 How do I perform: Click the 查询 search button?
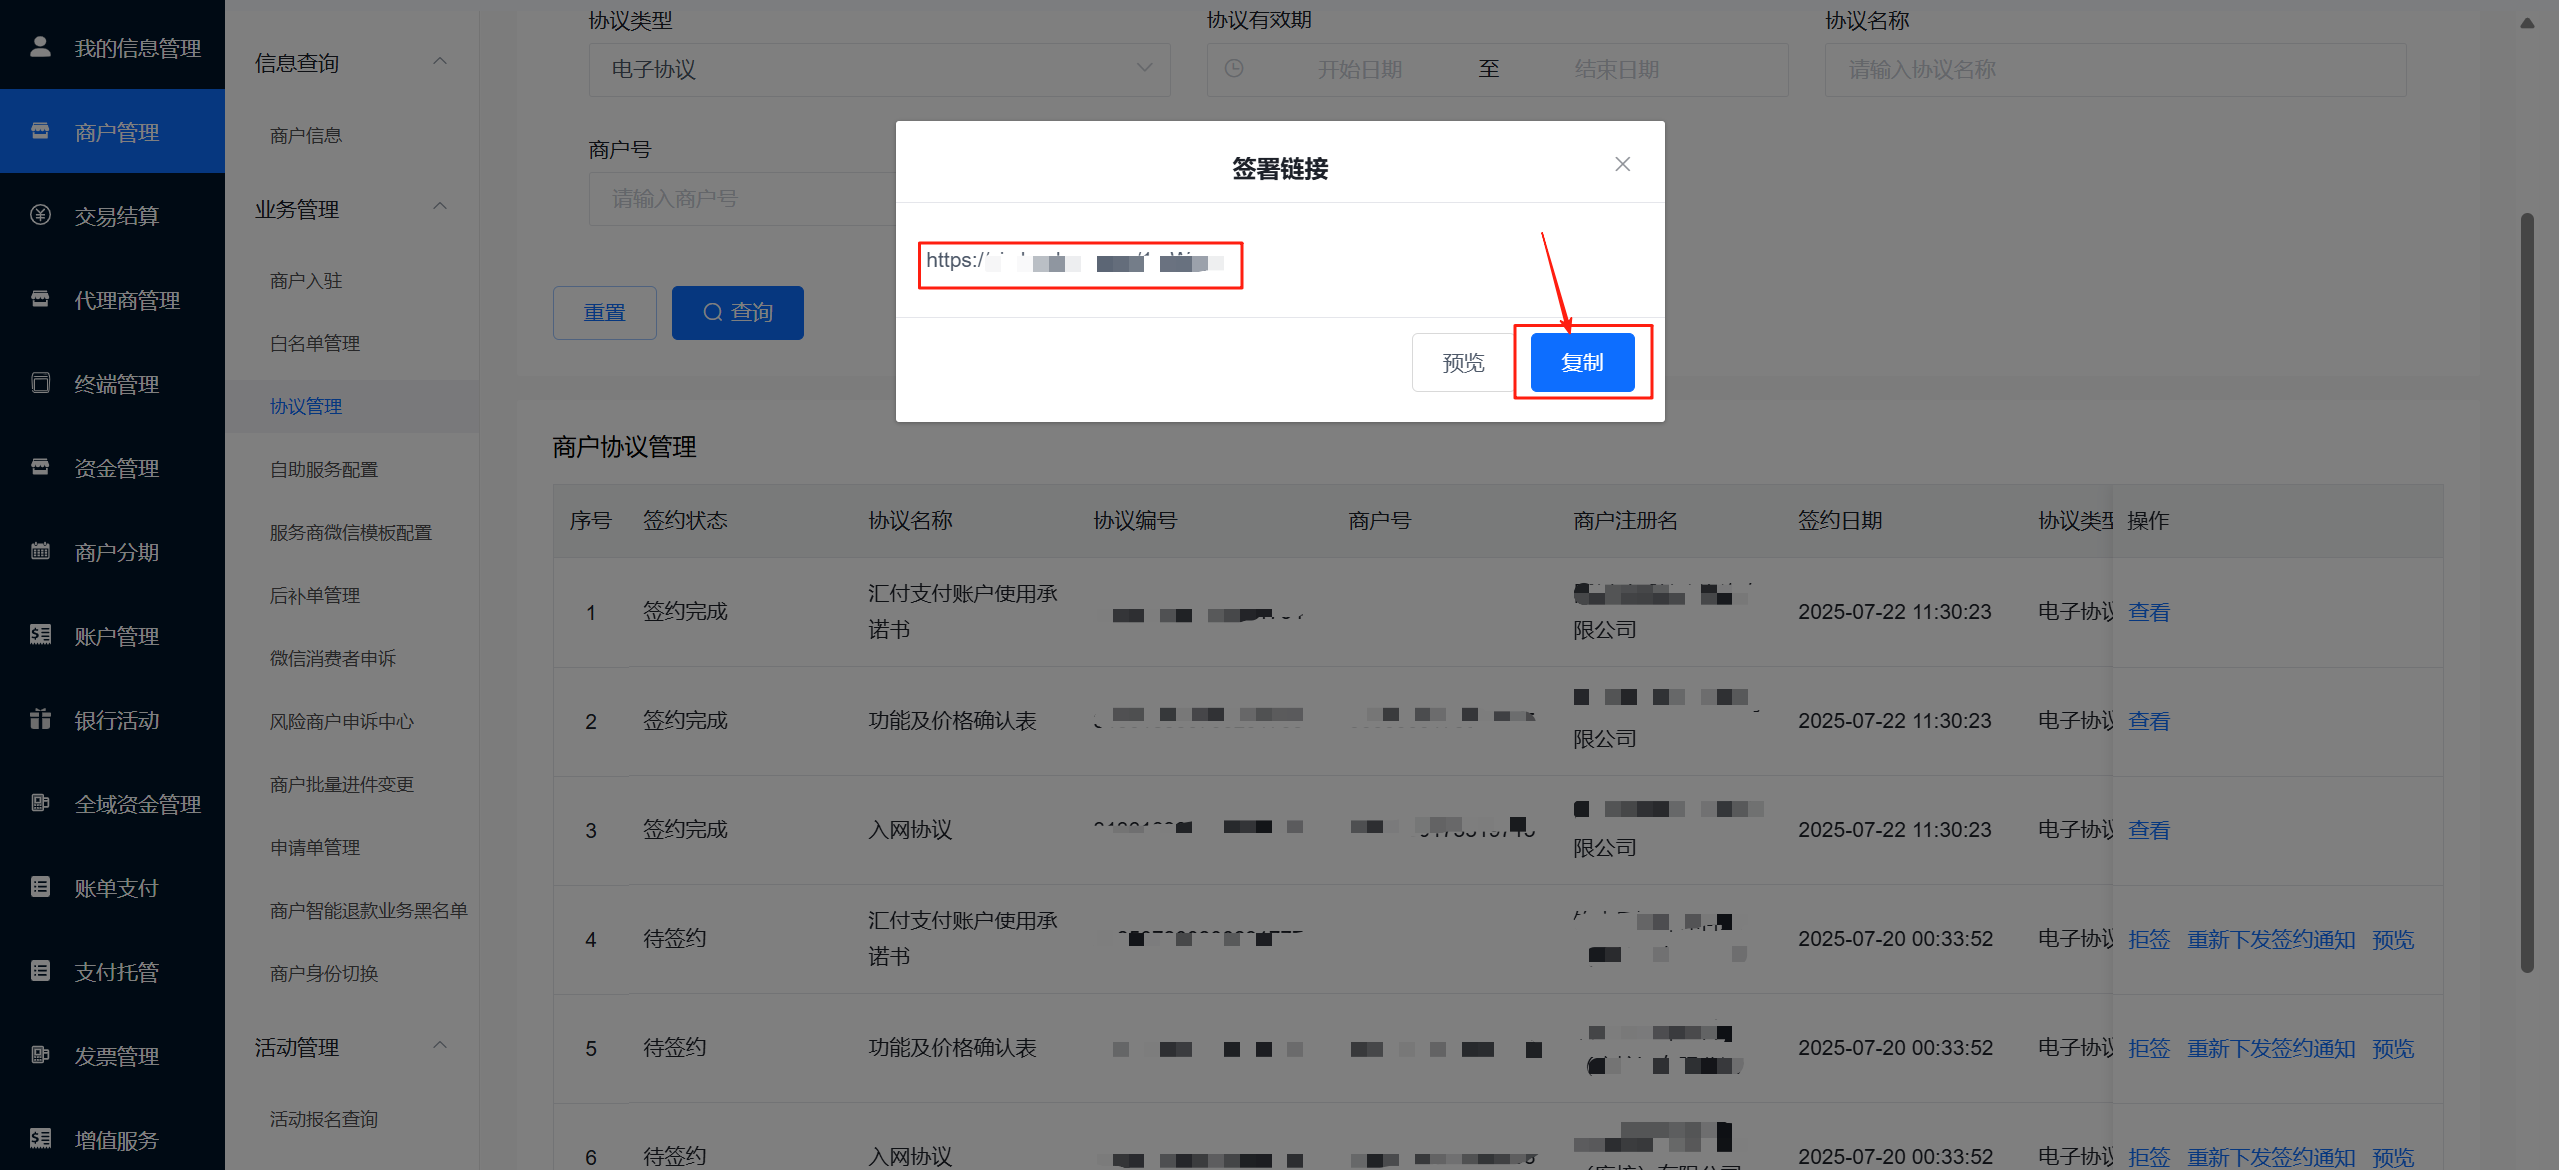738,313
